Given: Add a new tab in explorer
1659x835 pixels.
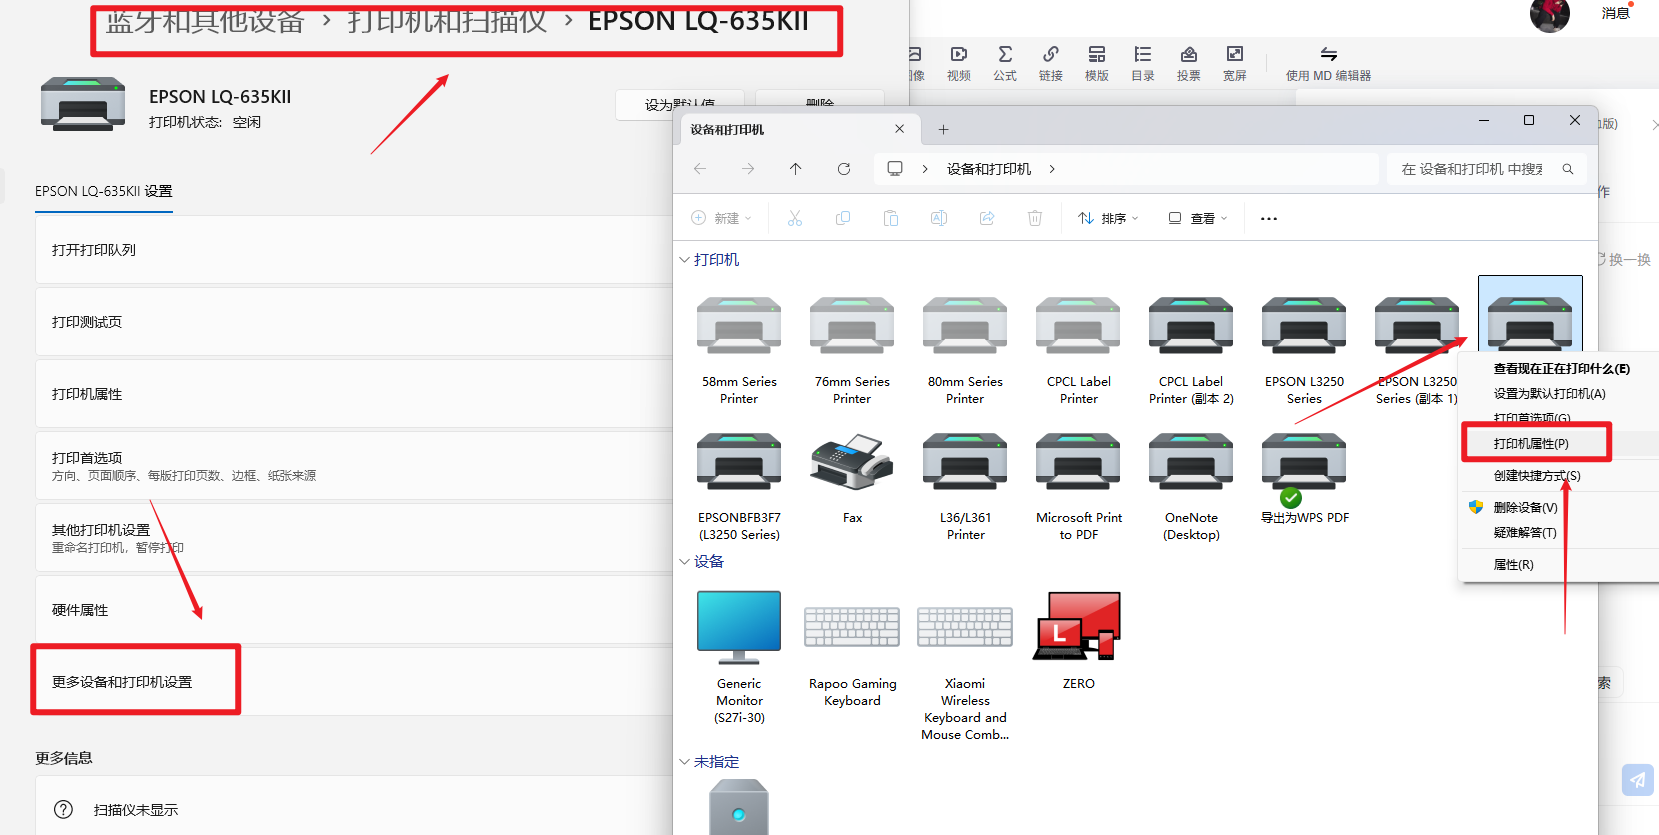Looking at the screenshot, I should pyautogui.click(x=943, y=130).
